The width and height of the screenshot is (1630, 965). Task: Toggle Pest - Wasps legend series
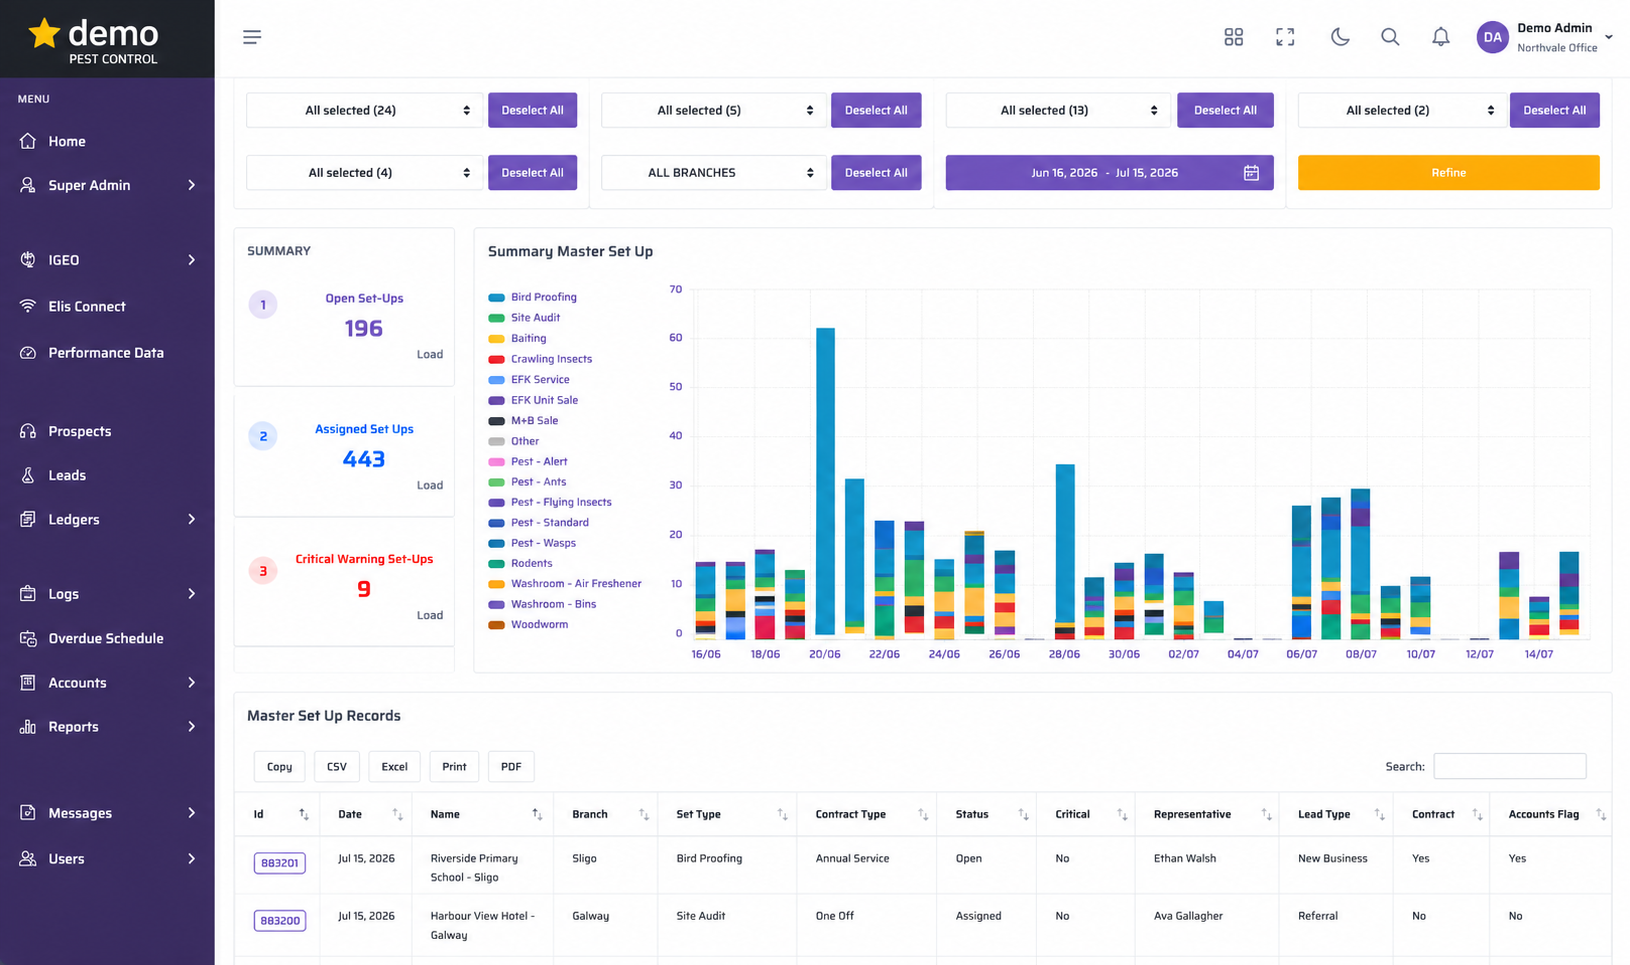(x=532, y=543)
